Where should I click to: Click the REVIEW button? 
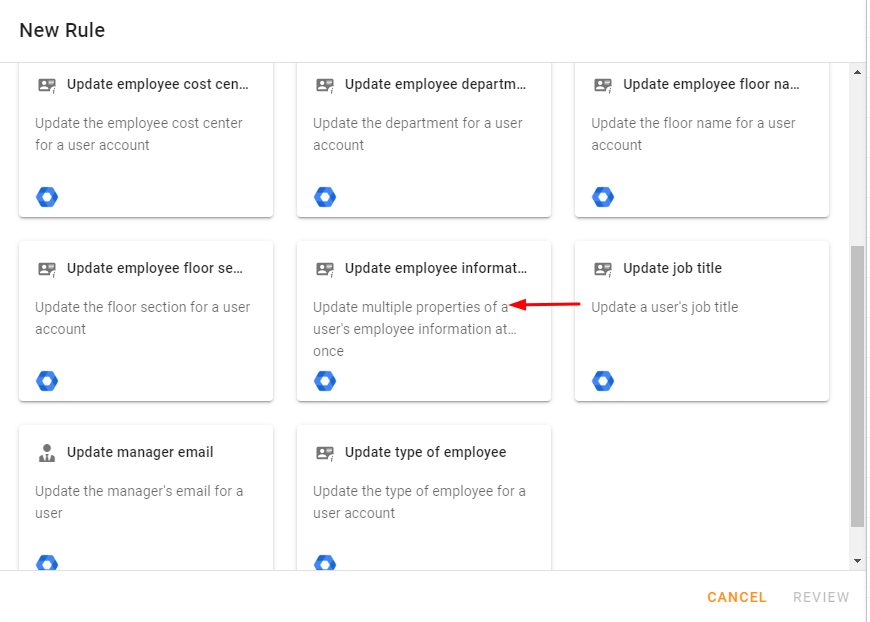click(821, 597)
